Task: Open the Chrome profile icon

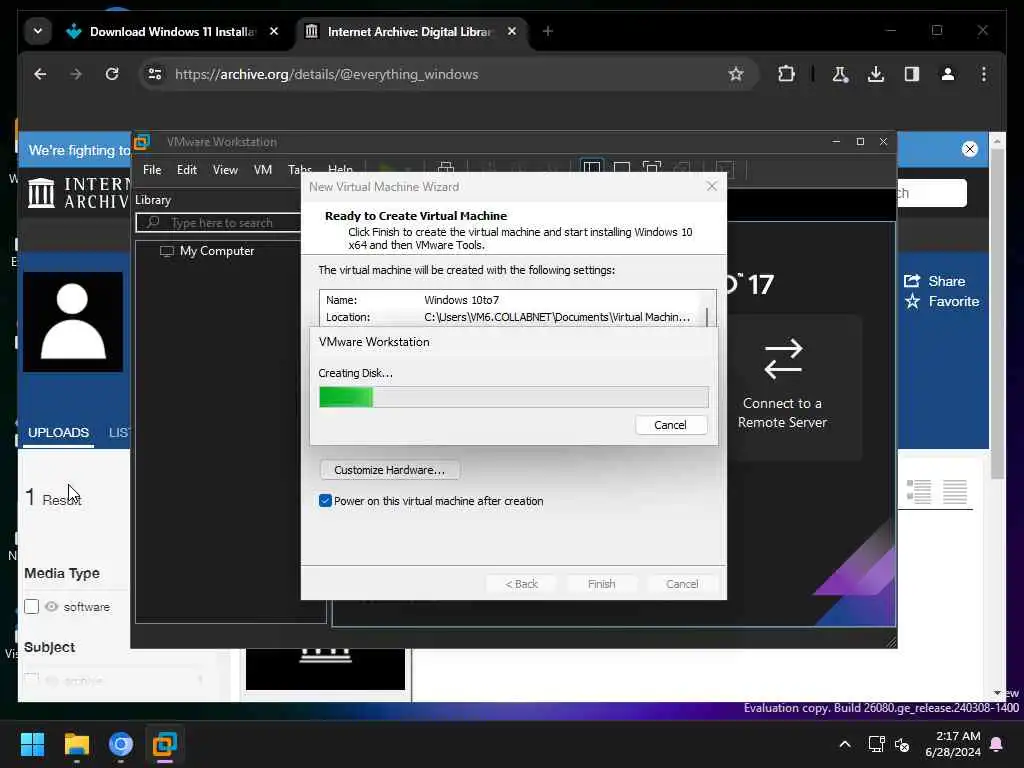Action: point(948,74)
